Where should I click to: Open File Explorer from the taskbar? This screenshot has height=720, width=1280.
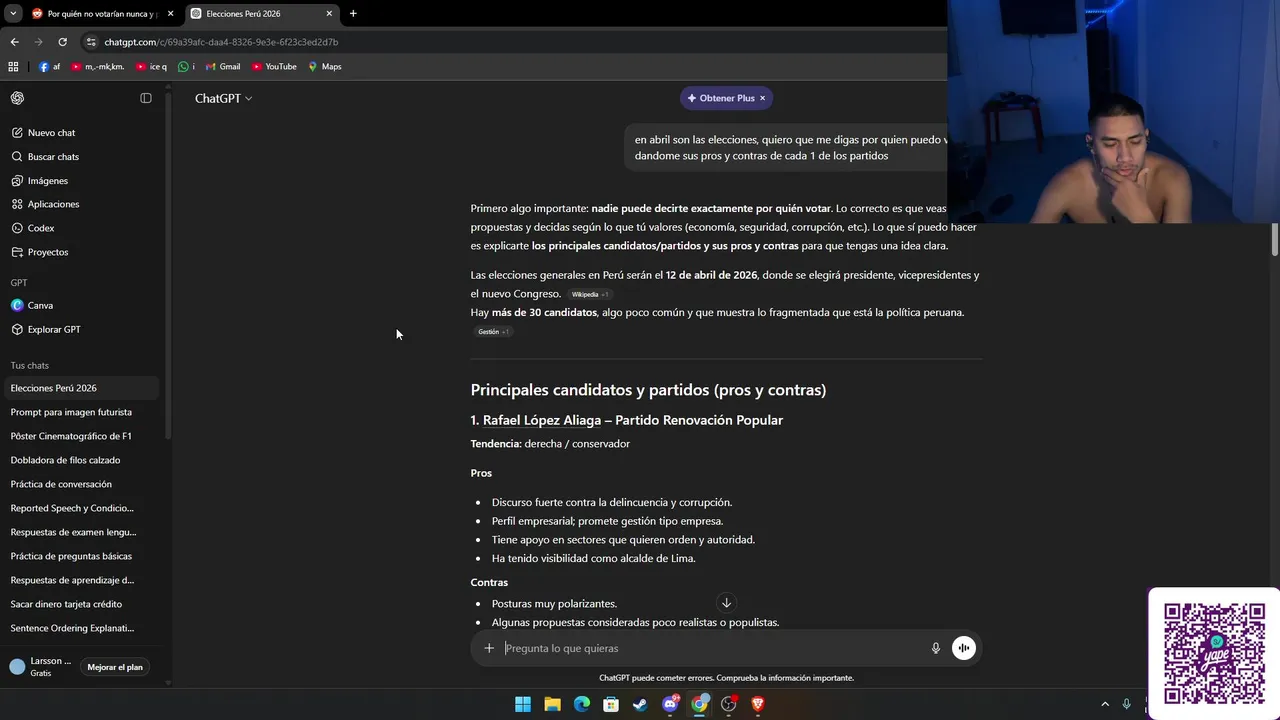click(552, 704)
